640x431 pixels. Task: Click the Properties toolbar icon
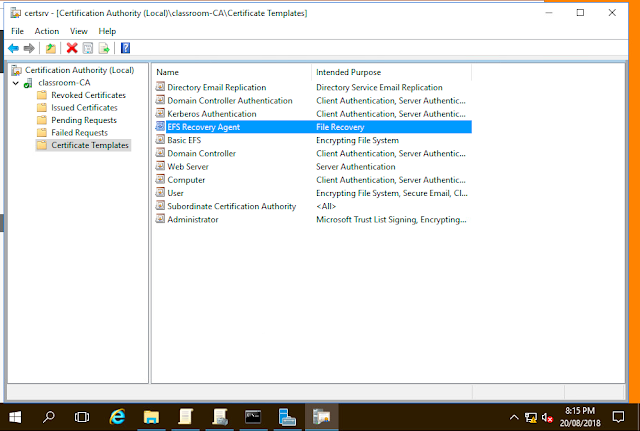coord(88,48)
